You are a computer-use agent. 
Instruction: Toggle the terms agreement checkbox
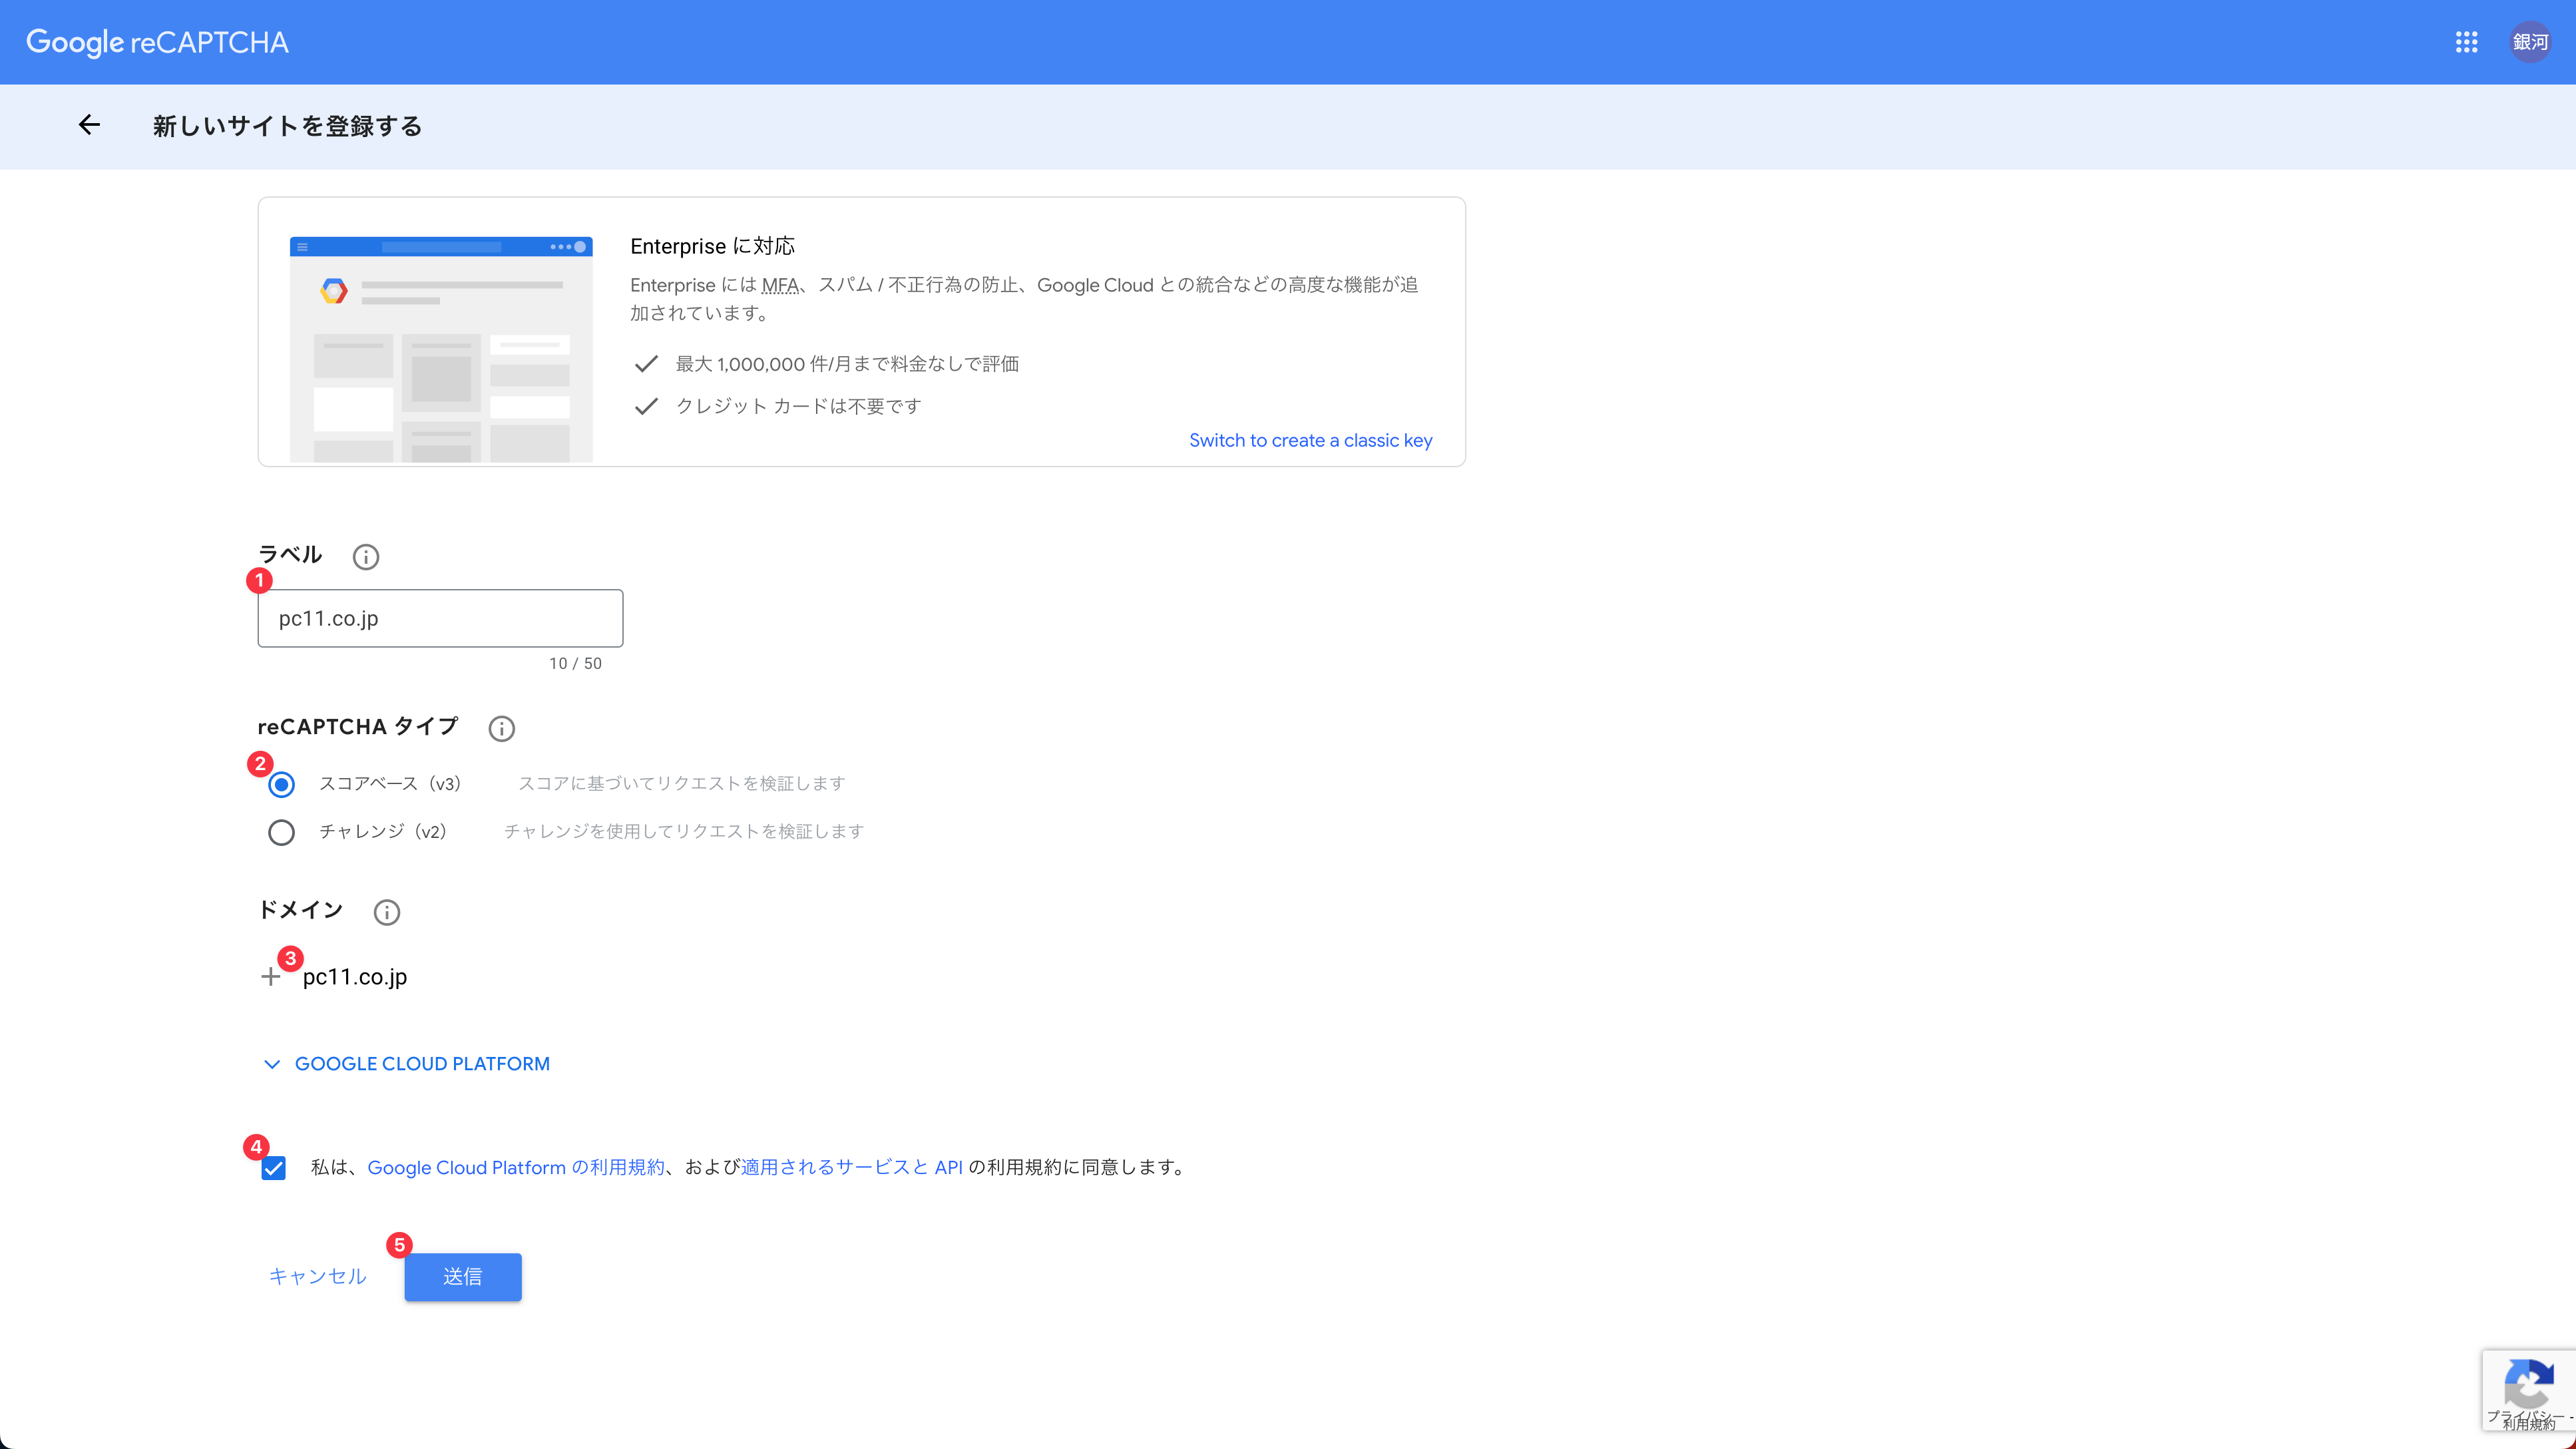274,1168
